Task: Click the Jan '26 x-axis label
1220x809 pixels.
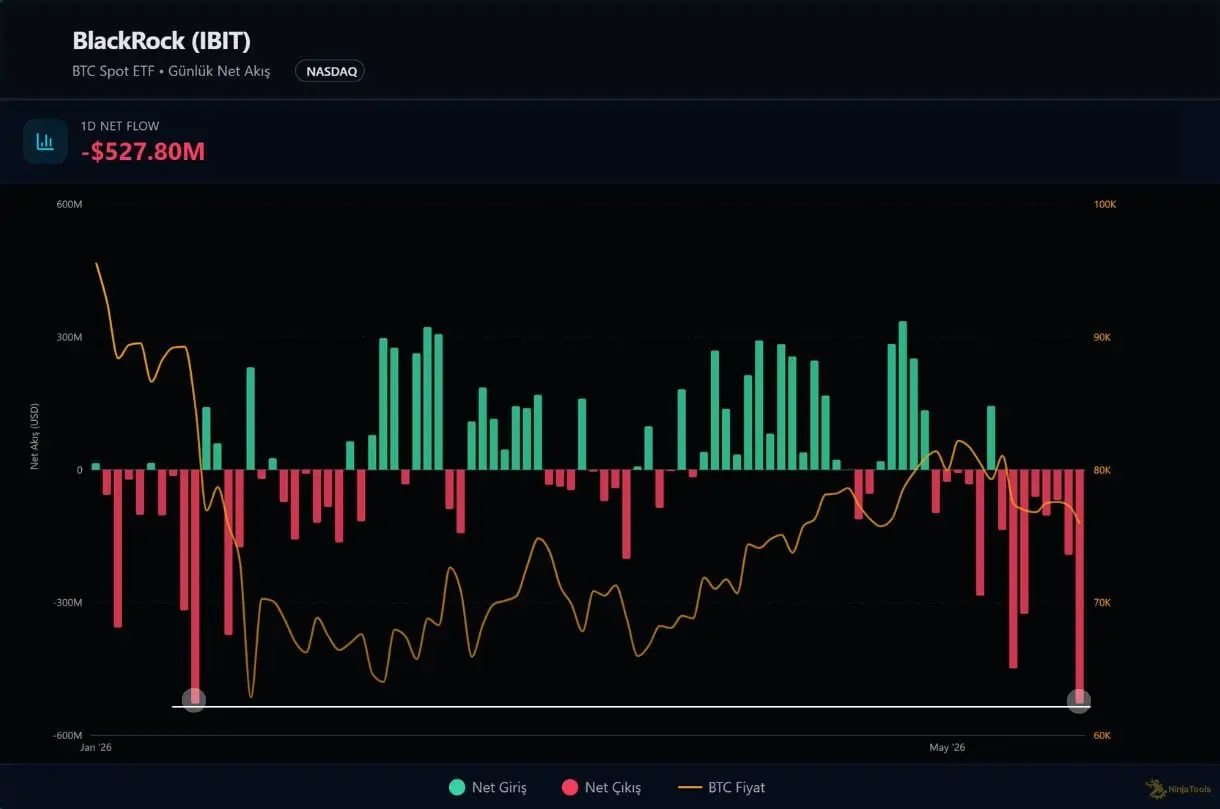Action: 96,747
